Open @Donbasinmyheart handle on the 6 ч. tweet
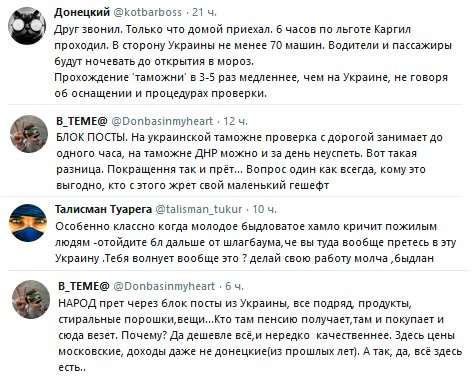Viewport: 474px width, 384px height. [164, 286]
